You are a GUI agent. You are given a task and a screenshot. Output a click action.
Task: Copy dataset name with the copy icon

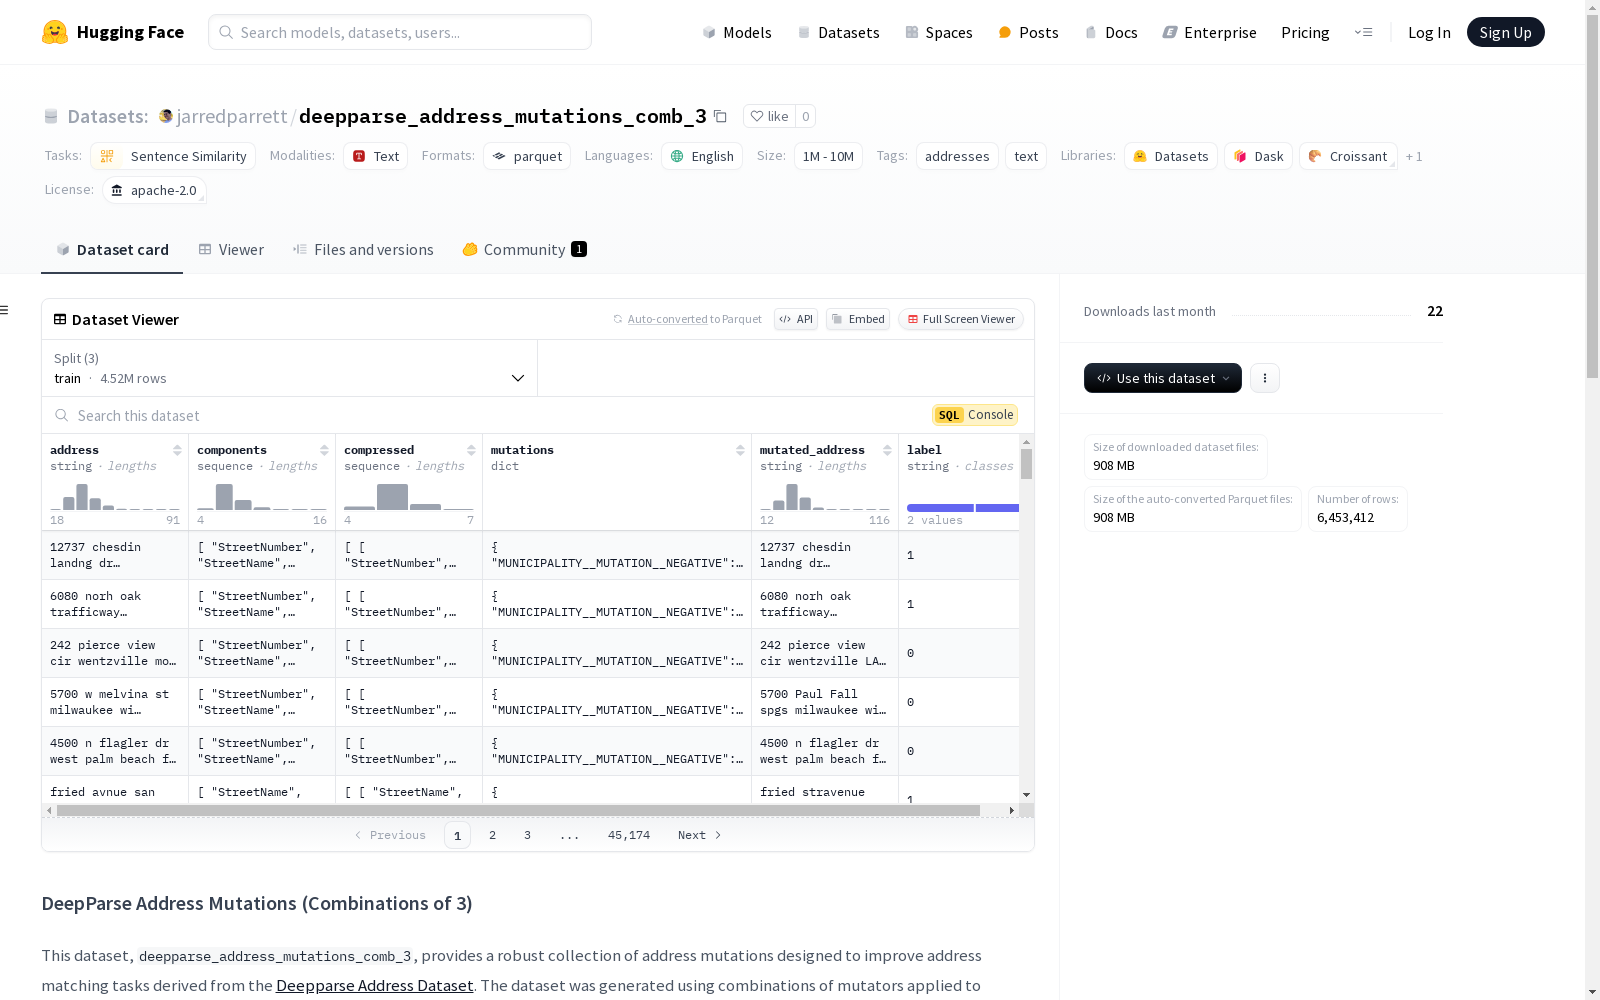coord(720,116)
